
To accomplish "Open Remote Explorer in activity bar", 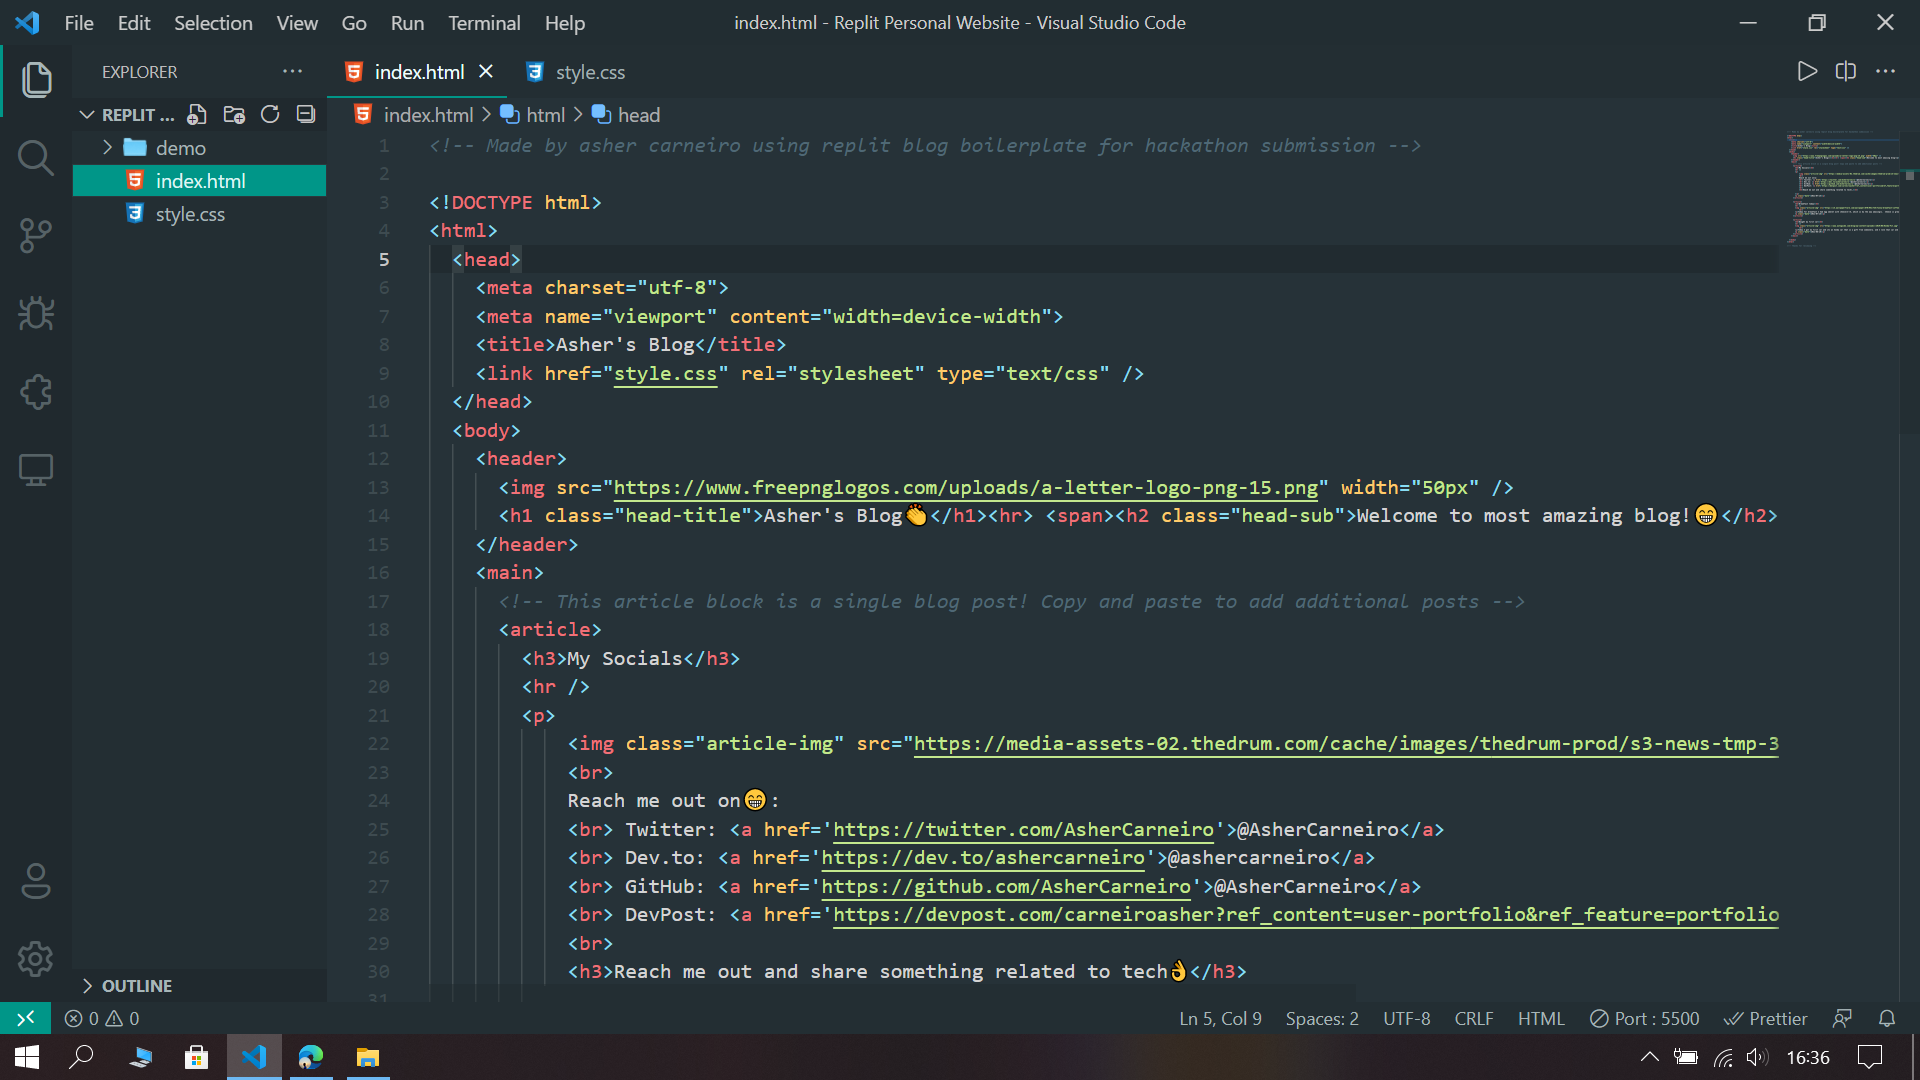I will [36, 470].
